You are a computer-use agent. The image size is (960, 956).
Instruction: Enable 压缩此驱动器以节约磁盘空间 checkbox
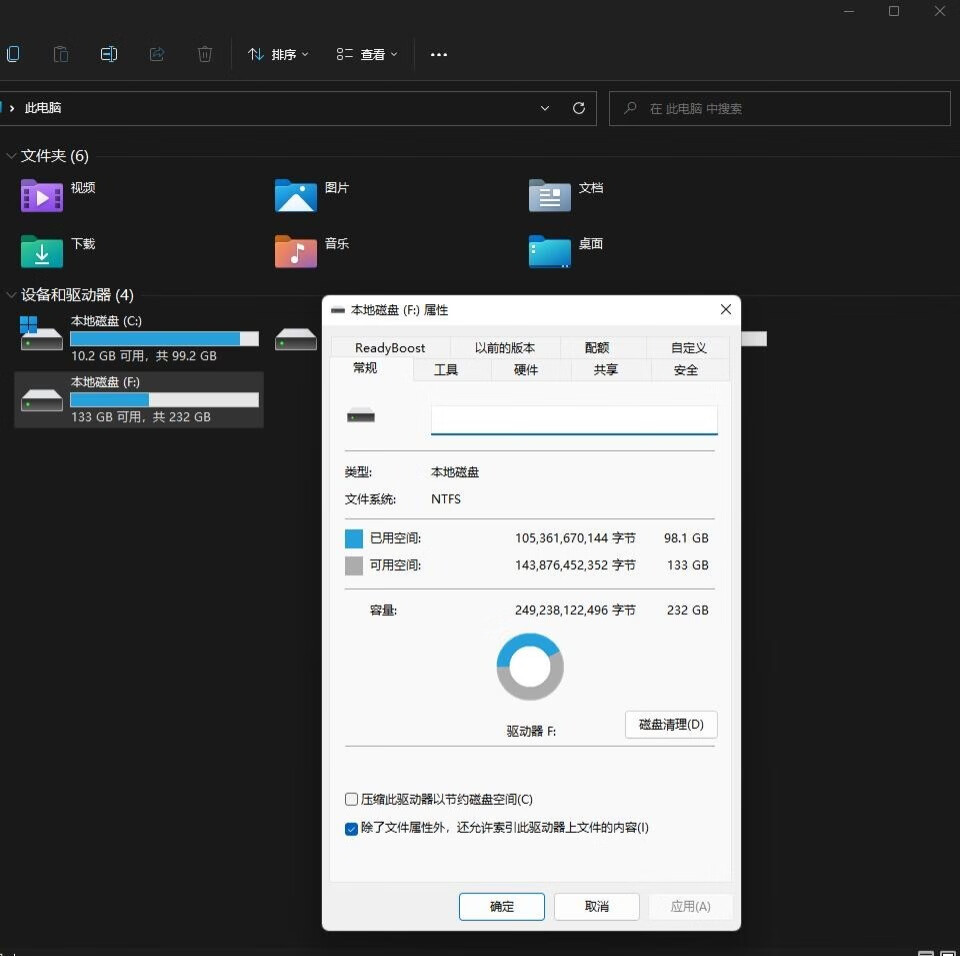351,799
